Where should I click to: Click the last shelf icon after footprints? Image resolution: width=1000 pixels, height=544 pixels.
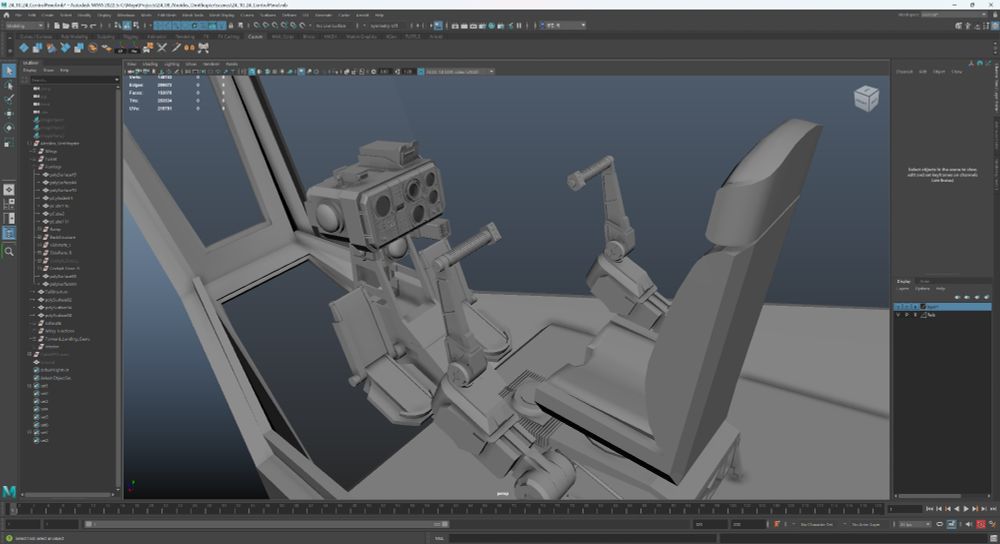click(203, 48)
